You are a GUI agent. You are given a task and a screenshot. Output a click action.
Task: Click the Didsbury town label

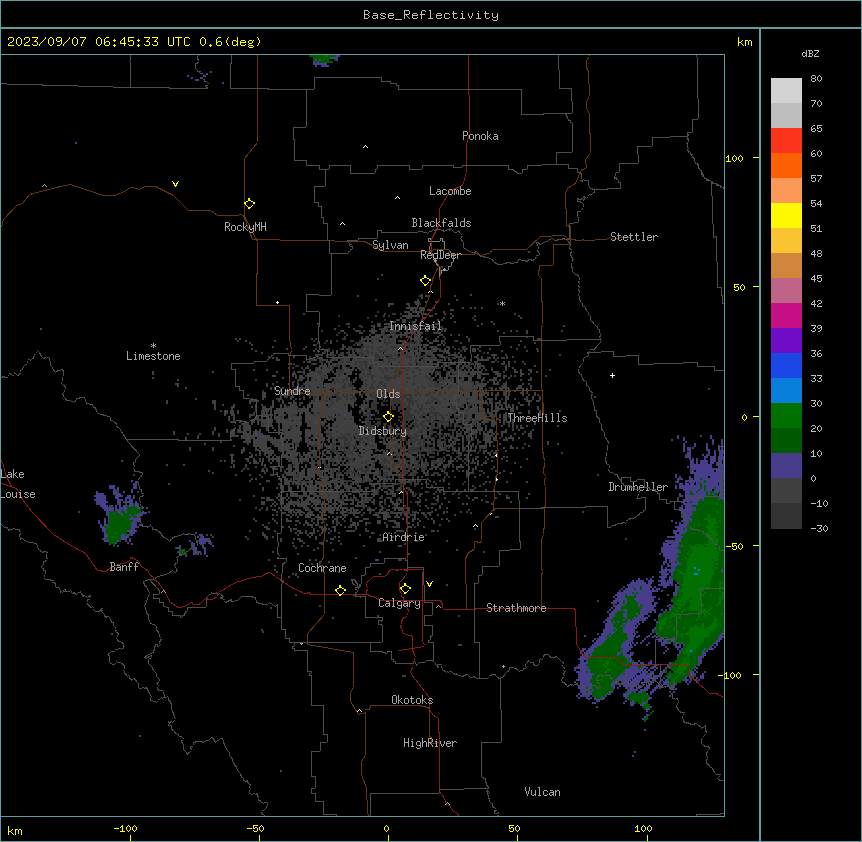(x=383, y=431)
